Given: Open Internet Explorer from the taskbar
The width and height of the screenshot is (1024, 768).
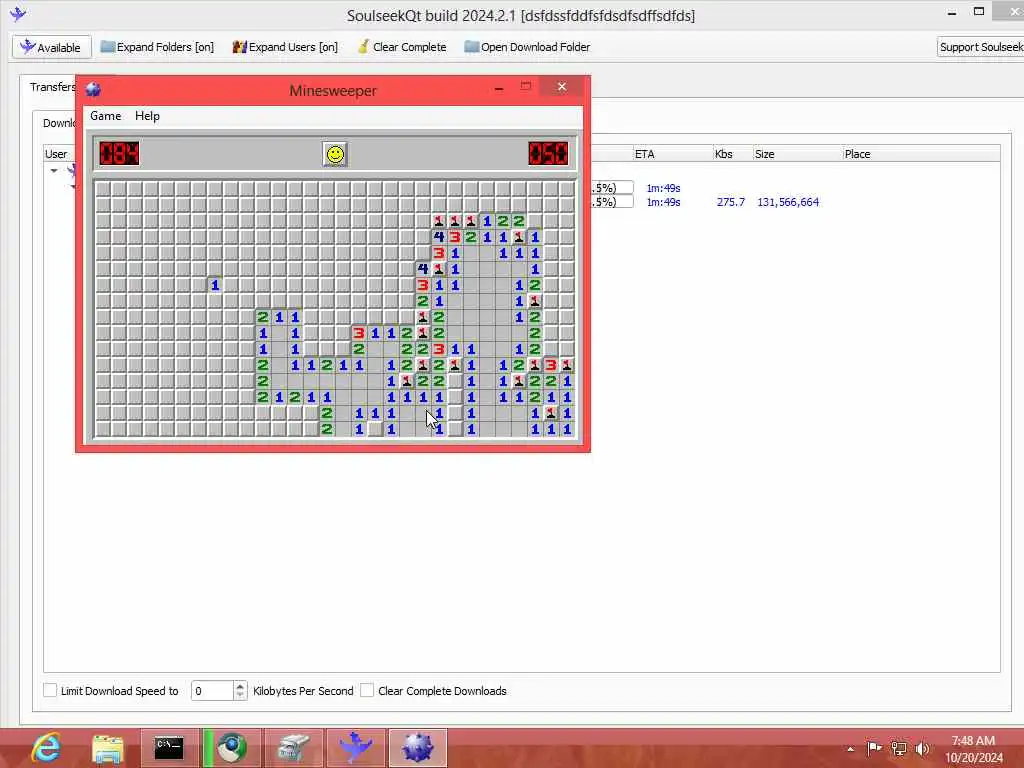Looking at the screenshot, I should click(x=46, y=748).
